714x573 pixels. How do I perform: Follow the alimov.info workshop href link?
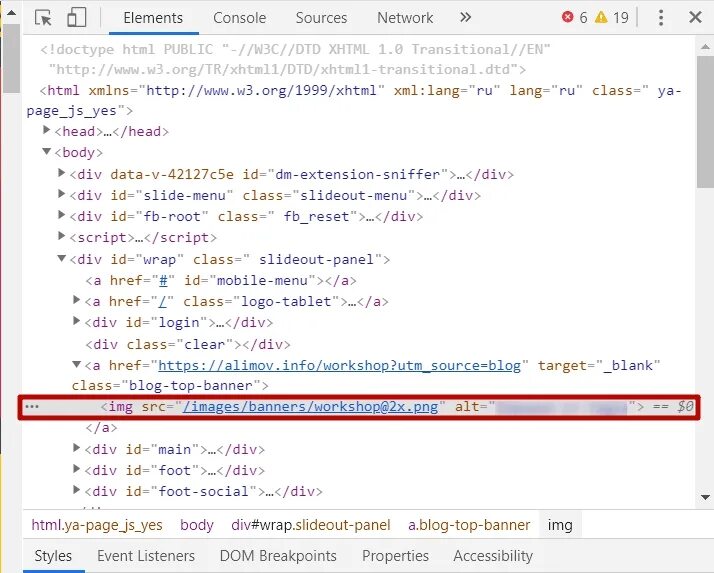pos(339,366)
